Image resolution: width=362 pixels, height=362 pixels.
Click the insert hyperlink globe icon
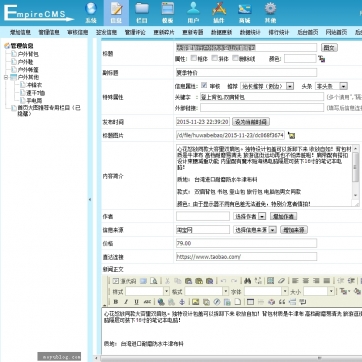point(161,302)
